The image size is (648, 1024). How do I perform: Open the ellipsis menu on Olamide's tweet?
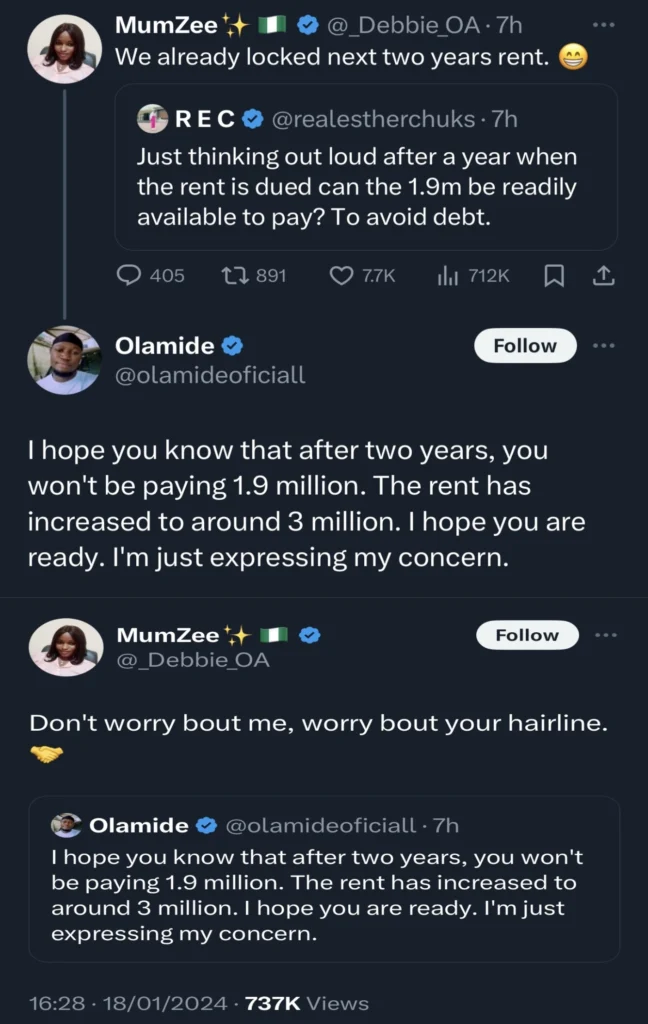click(x=604, y=344)
